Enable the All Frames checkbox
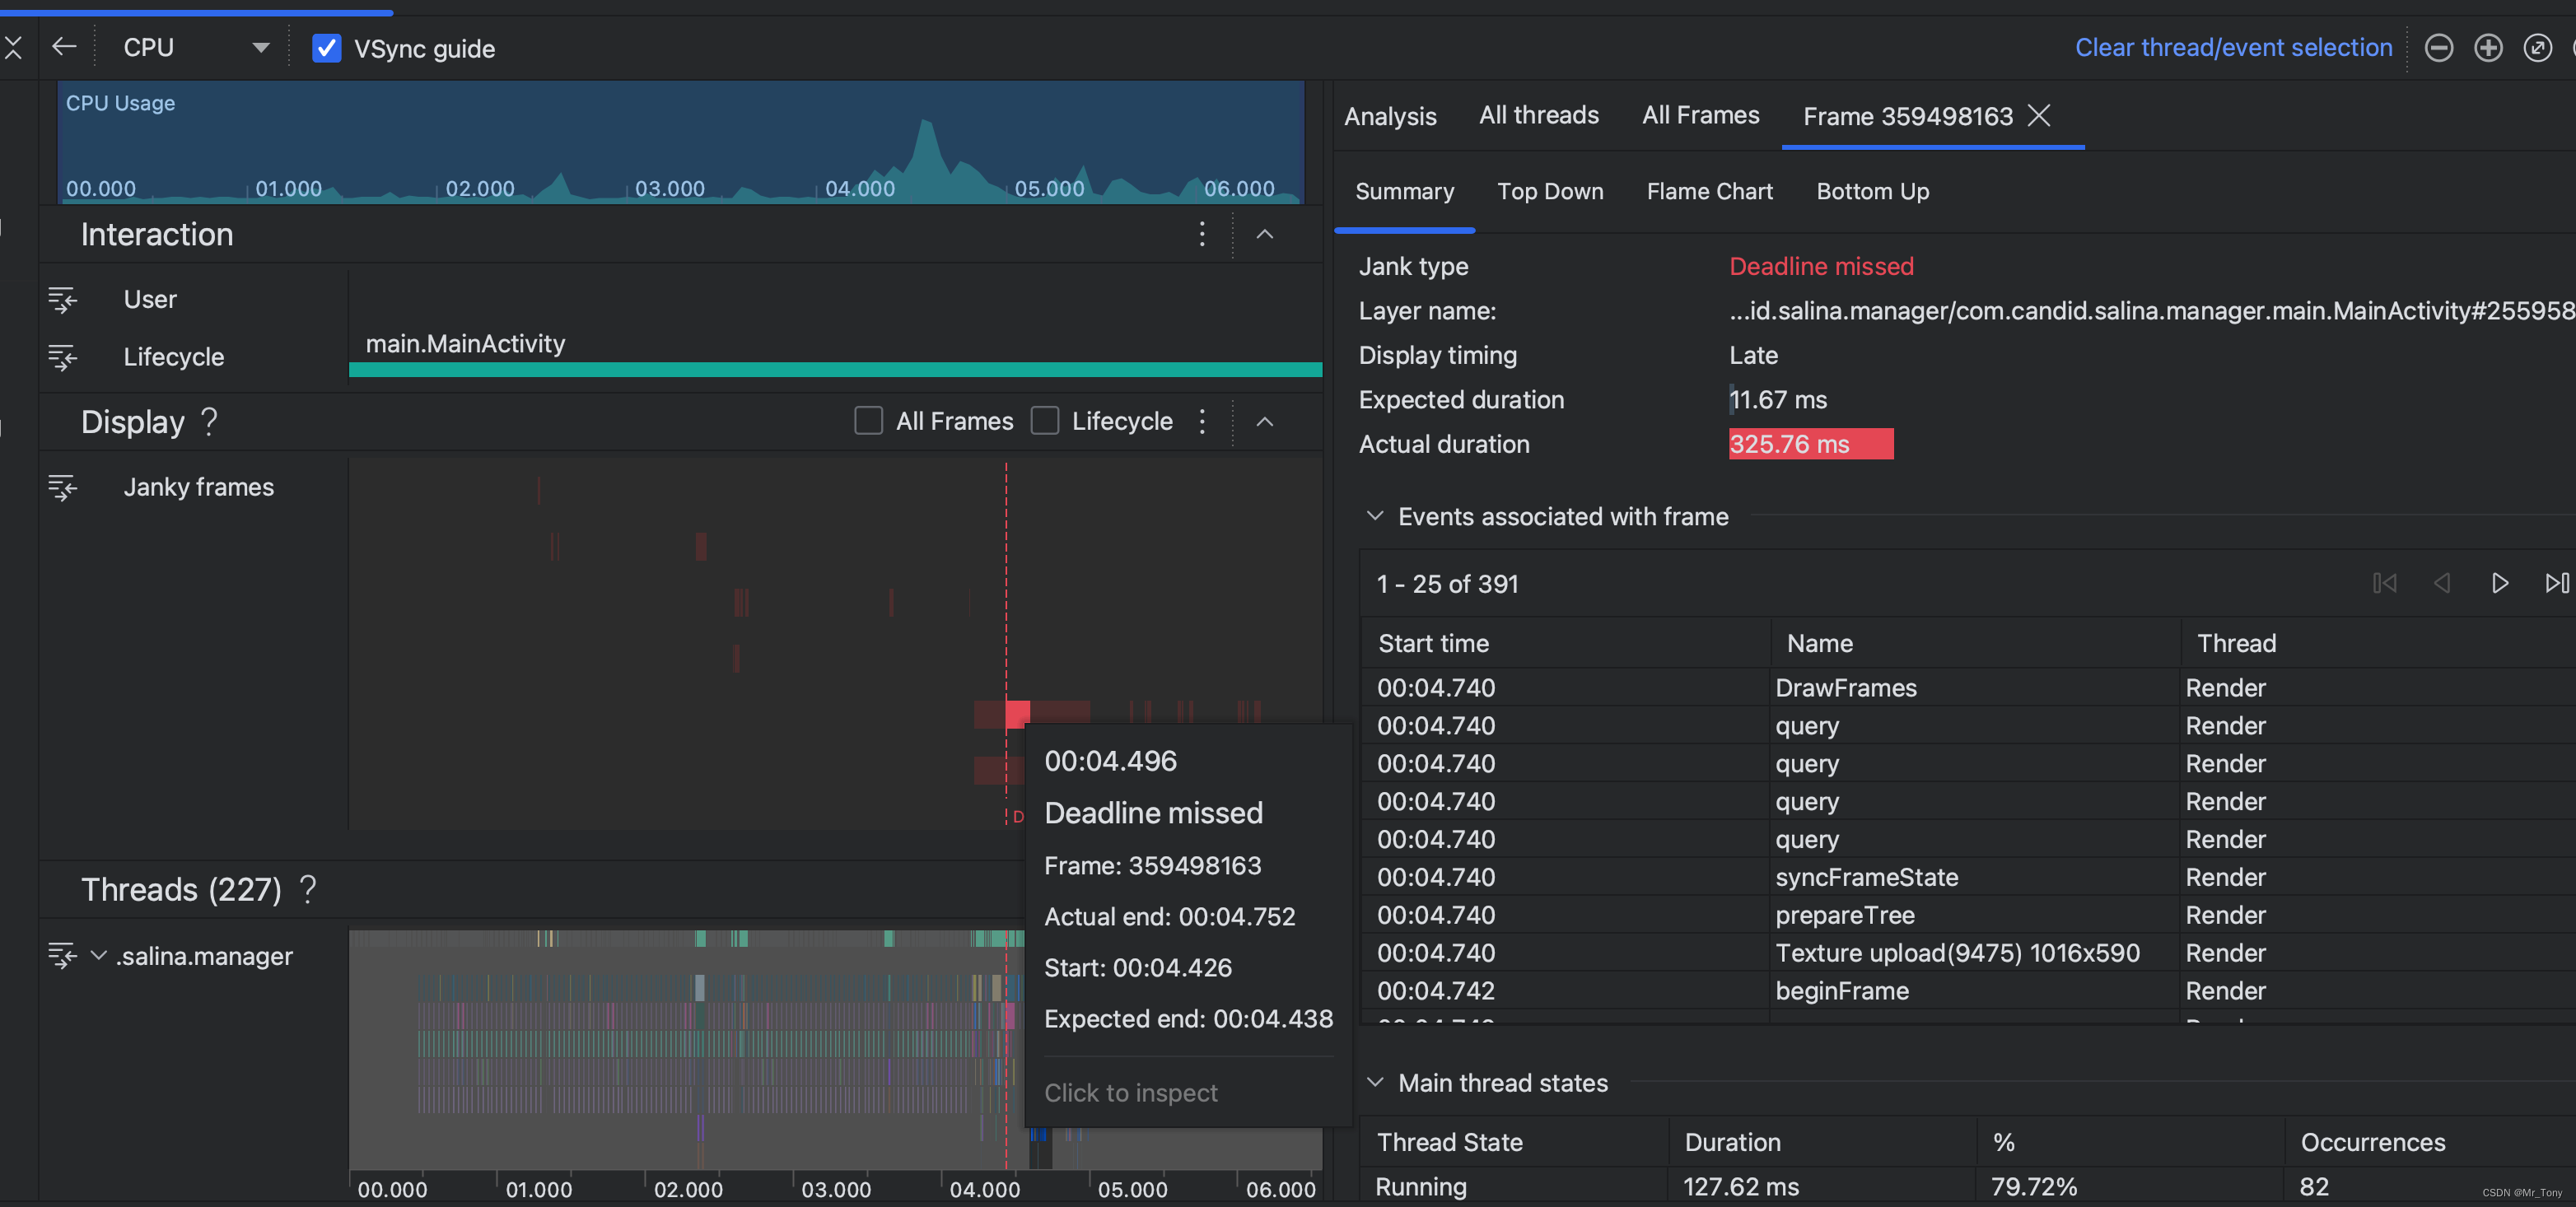The width and height of the screenshot is (2576, 1207). coord(868,421)
